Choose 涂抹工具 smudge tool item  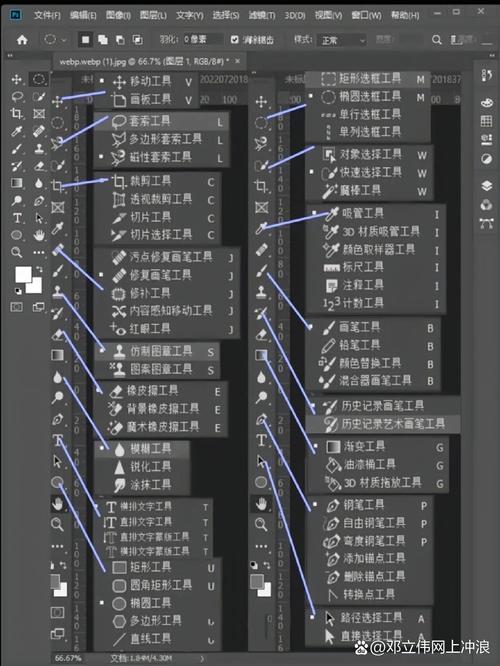pyautogui.click(x=141, y=485)
